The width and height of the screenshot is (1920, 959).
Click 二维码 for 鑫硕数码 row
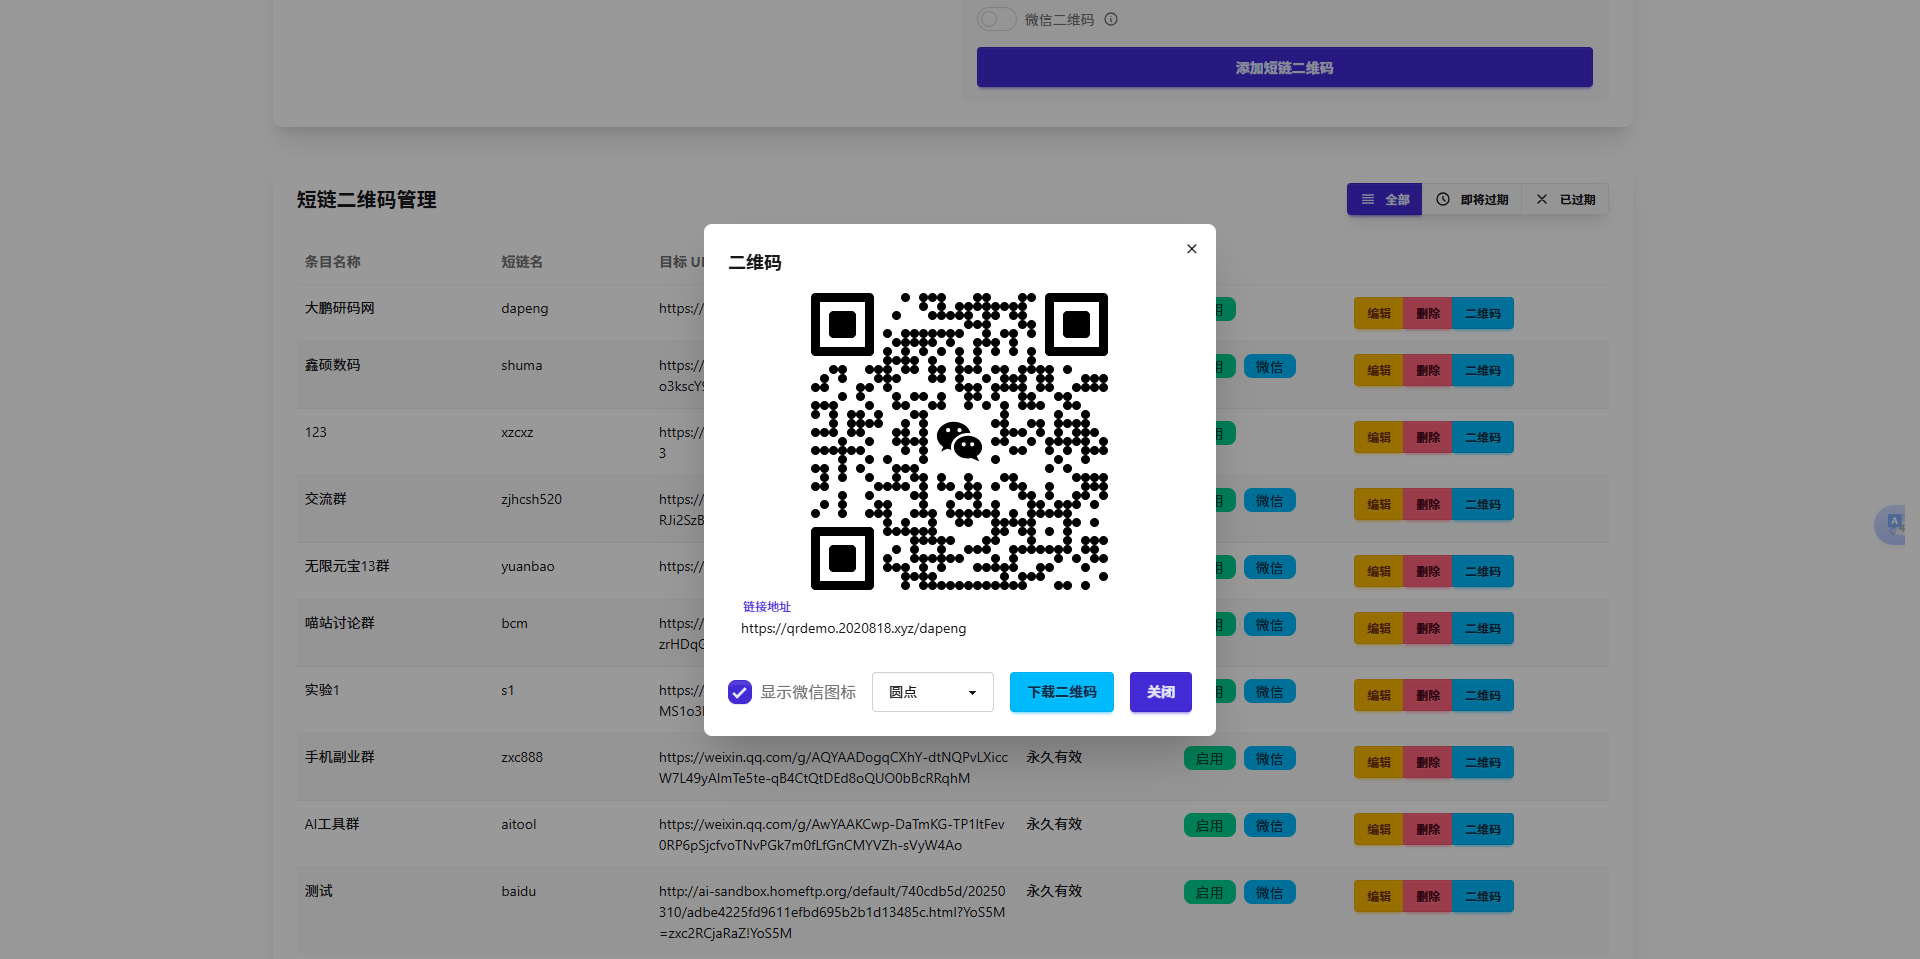[x=1482, y=370]
